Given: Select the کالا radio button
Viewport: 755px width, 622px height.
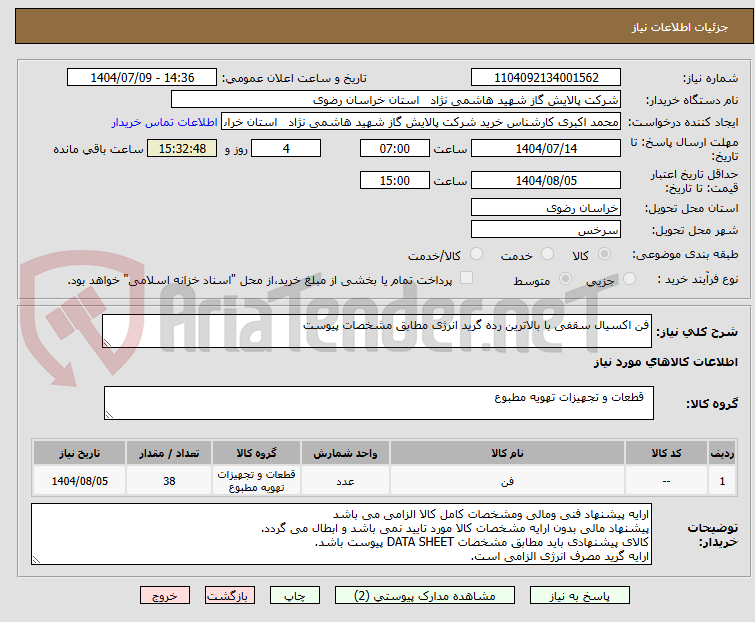Looking at the screenshot, I should (604, 254).
